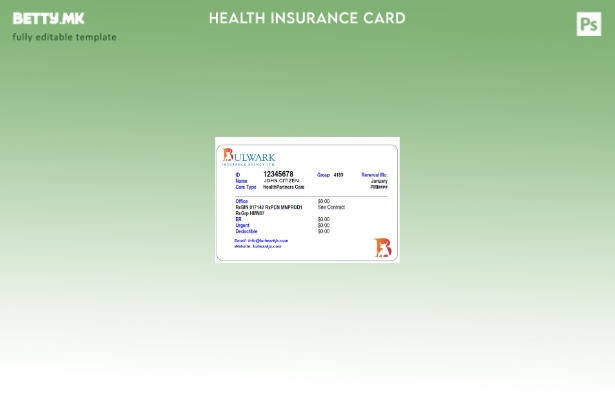Click the orange B emblem at card bottom
615x400 pixels.
click(383, 248)
